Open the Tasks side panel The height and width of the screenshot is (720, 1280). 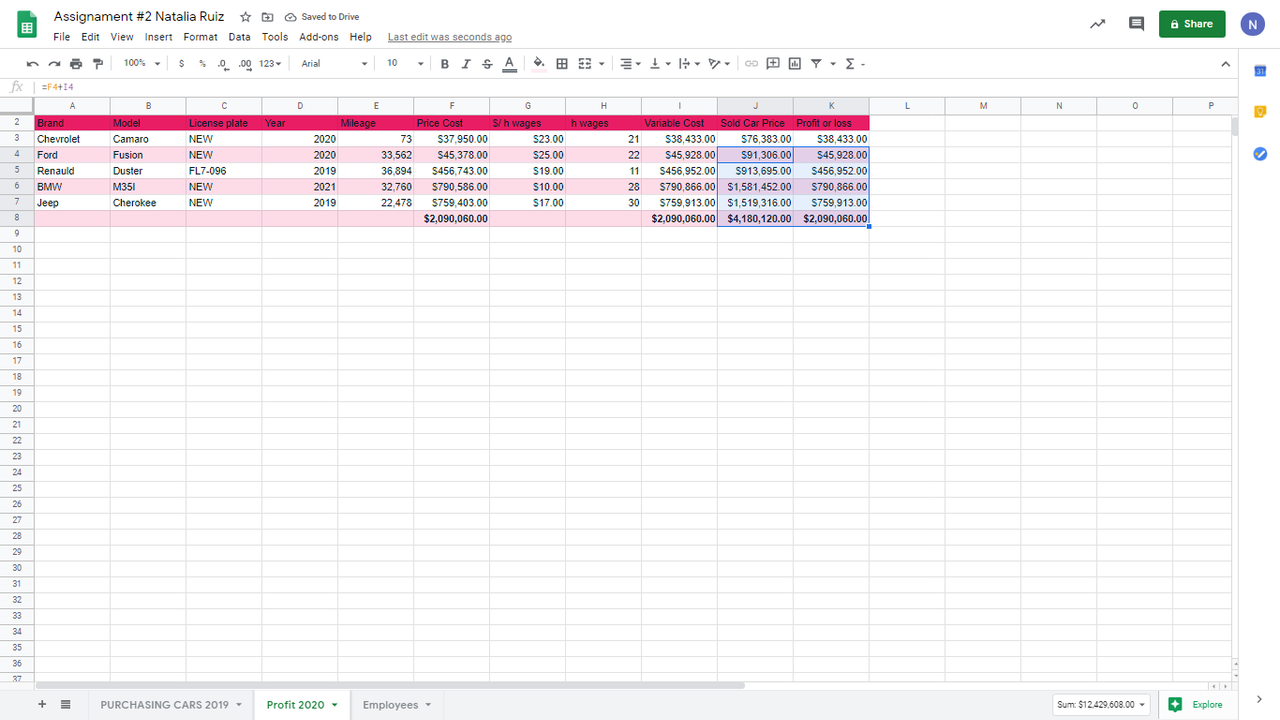(x=1260, y=153)
